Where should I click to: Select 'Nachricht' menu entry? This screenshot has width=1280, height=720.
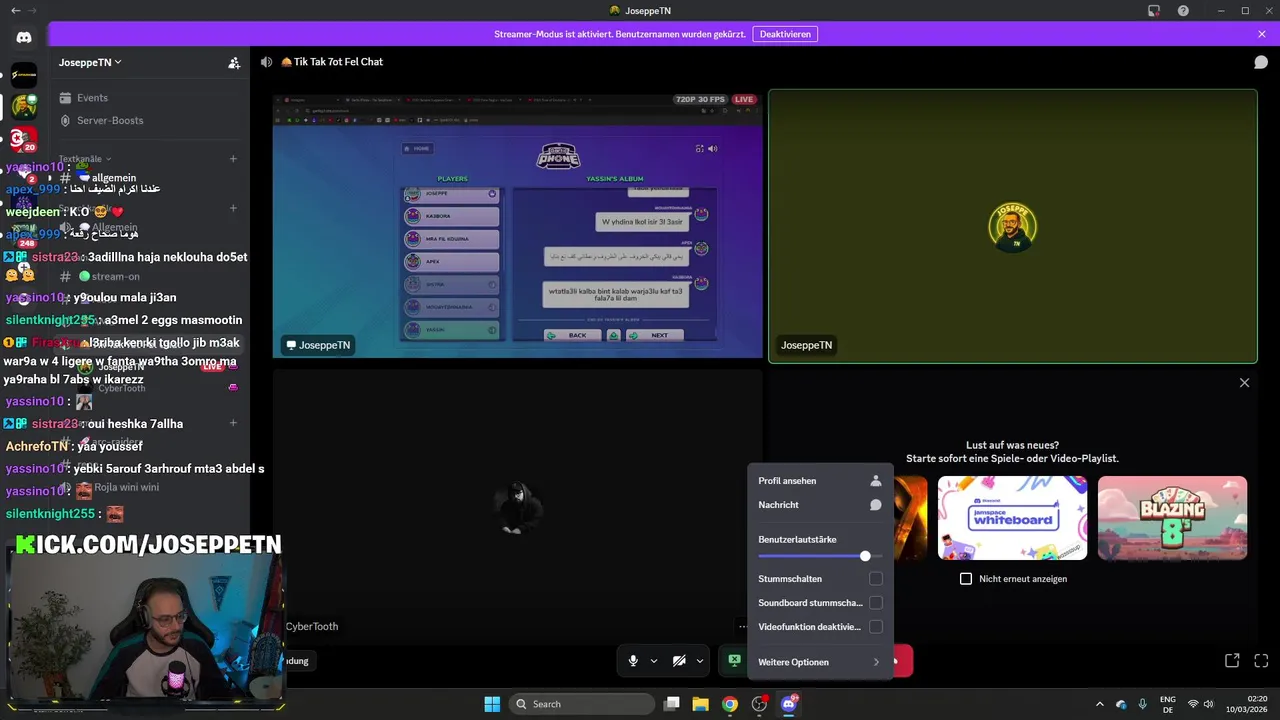[820, 505]
